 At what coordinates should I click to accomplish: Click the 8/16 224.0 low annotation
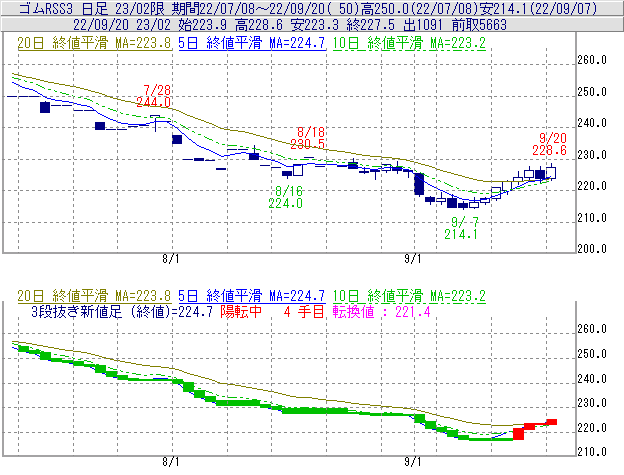click(x=285, y=197)
